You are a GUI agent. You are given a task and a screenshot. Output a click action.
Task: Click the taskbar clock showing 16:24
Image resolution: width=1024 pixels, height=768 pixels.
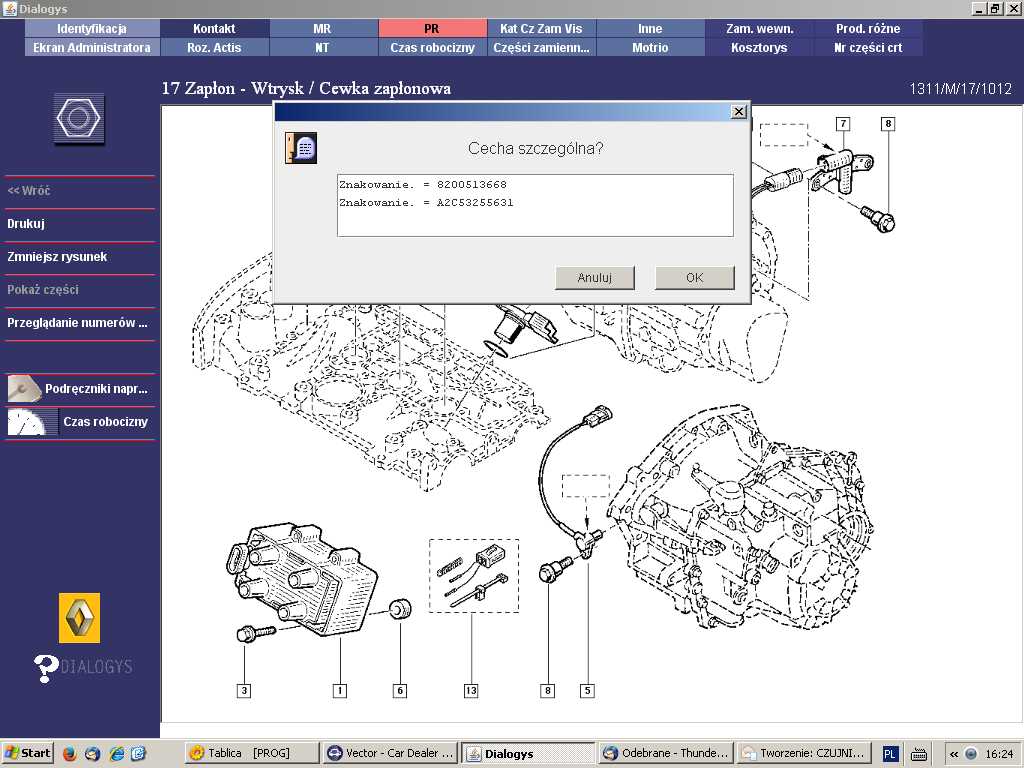tap(999, 754)
